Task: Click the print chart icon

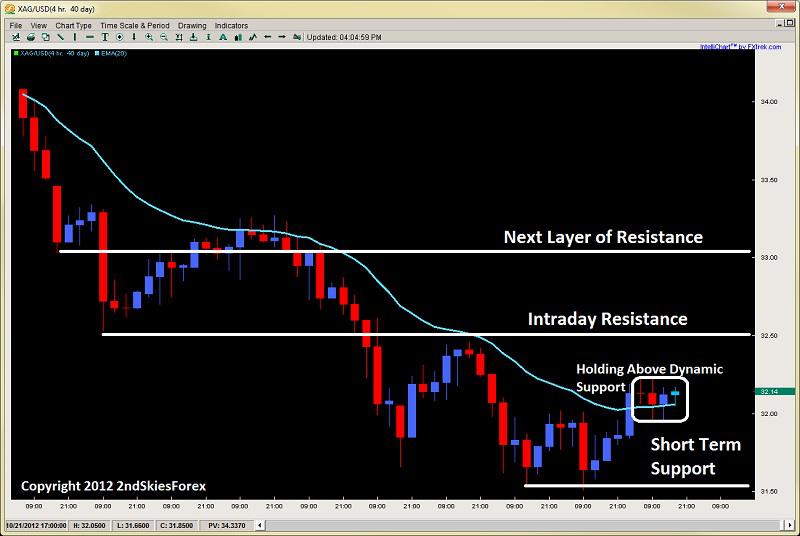Action: pos(31,37)
